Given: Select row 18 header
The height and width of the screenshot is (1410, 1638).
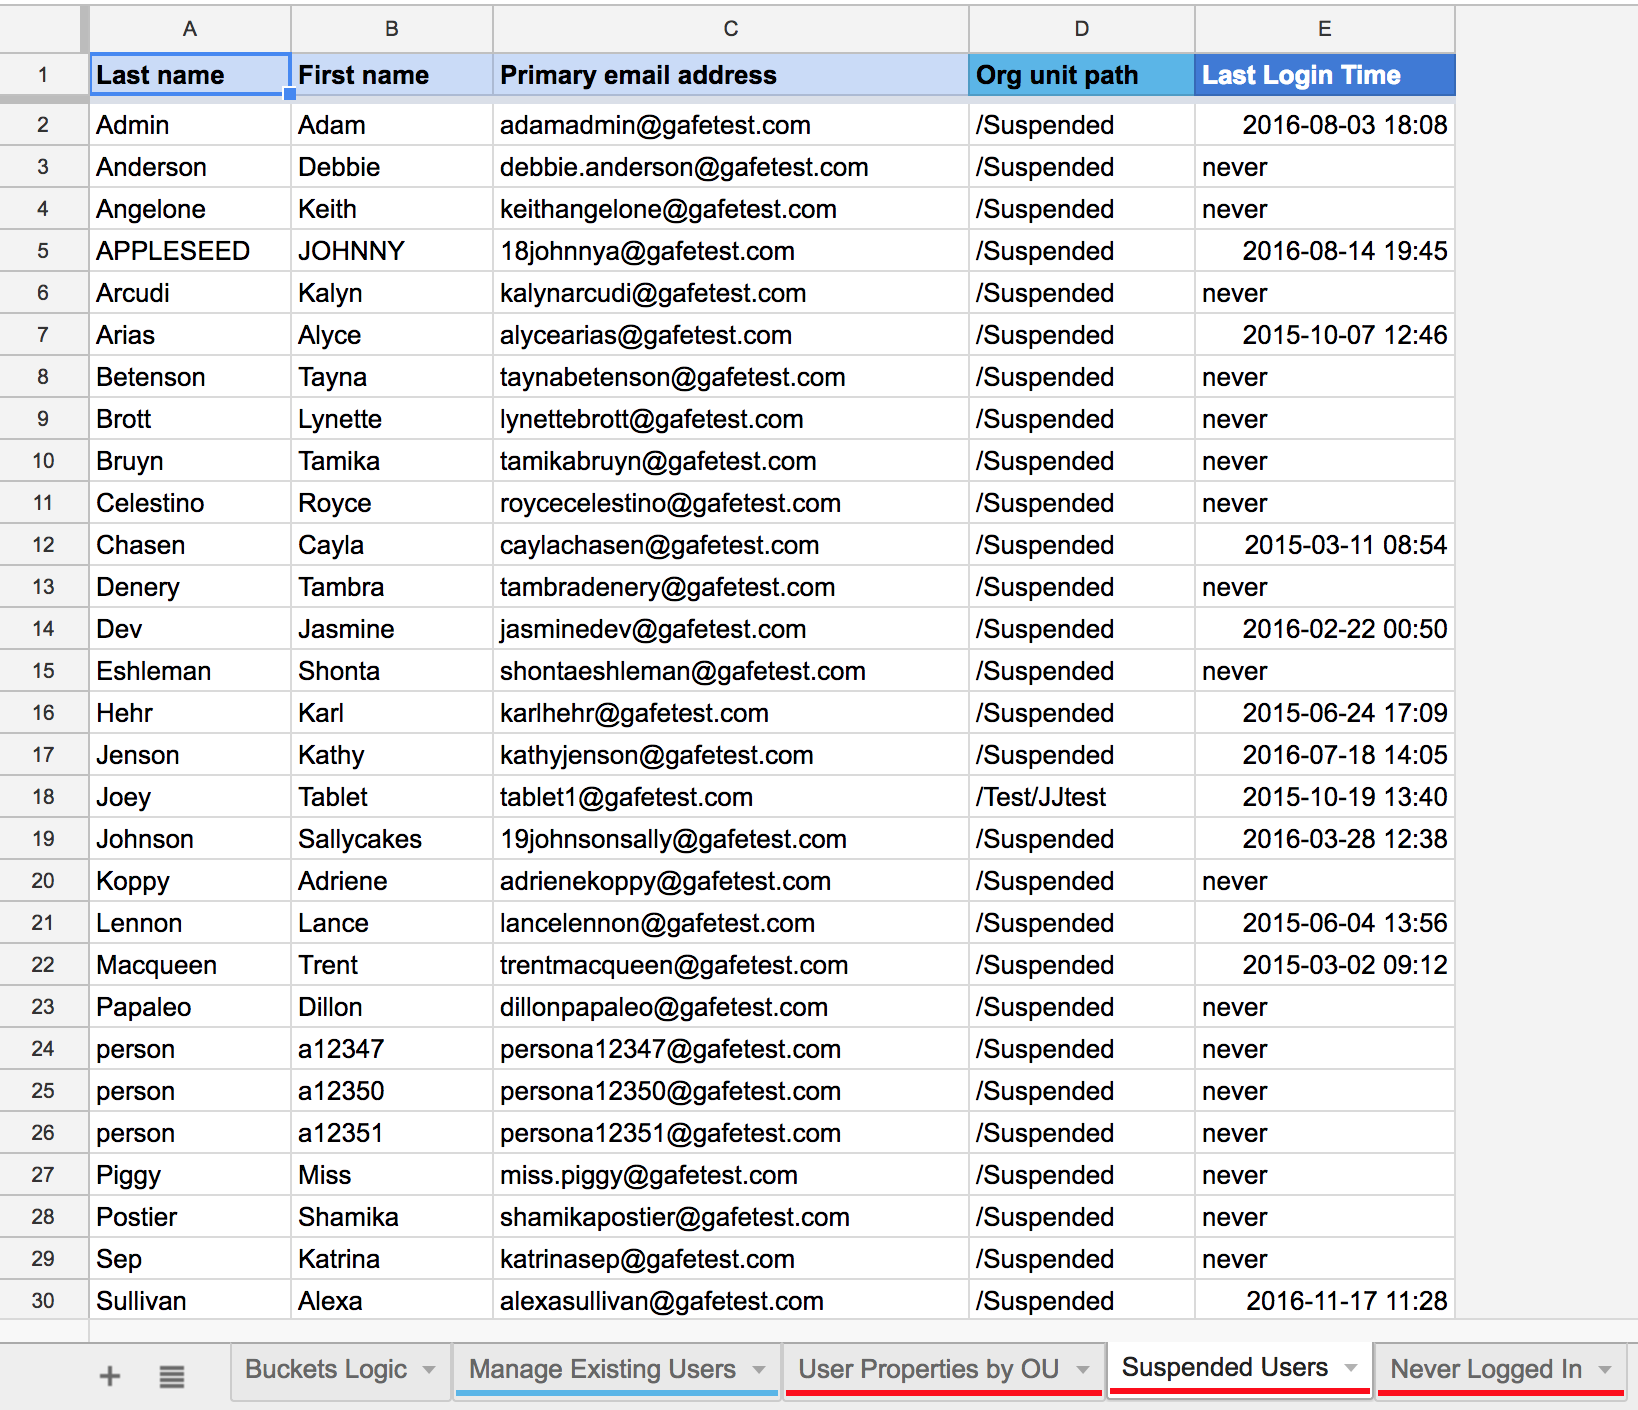Looking at the screenshot, I should [43, 797].
